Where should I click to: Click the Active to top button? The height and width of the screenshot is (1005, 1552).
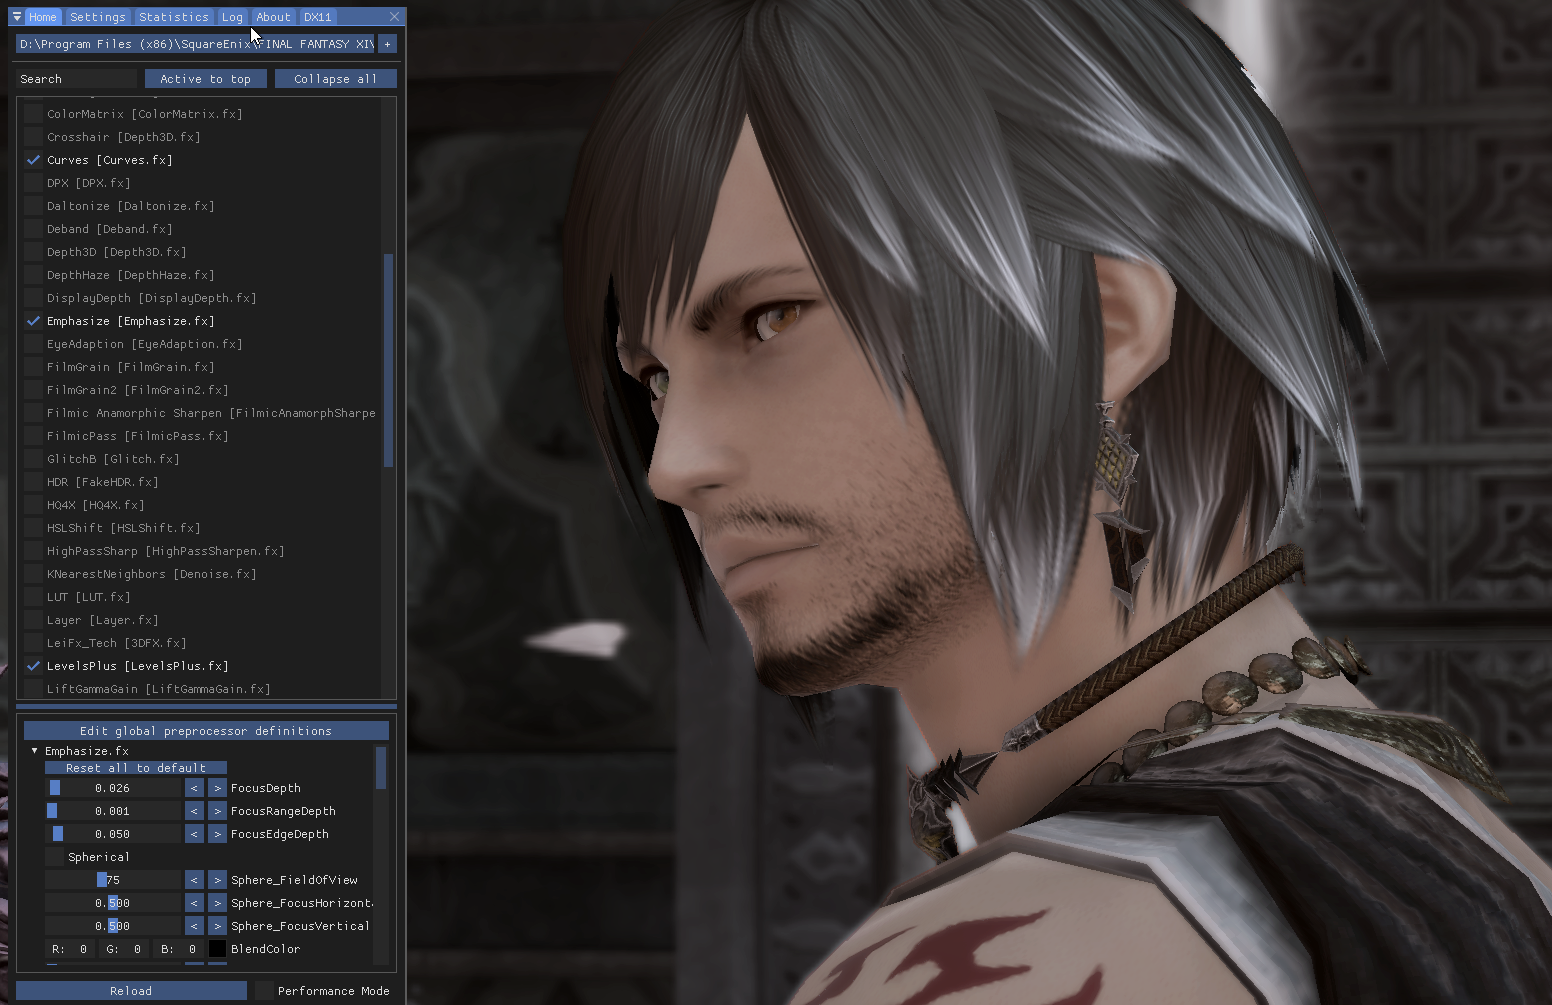click(206, 79)
